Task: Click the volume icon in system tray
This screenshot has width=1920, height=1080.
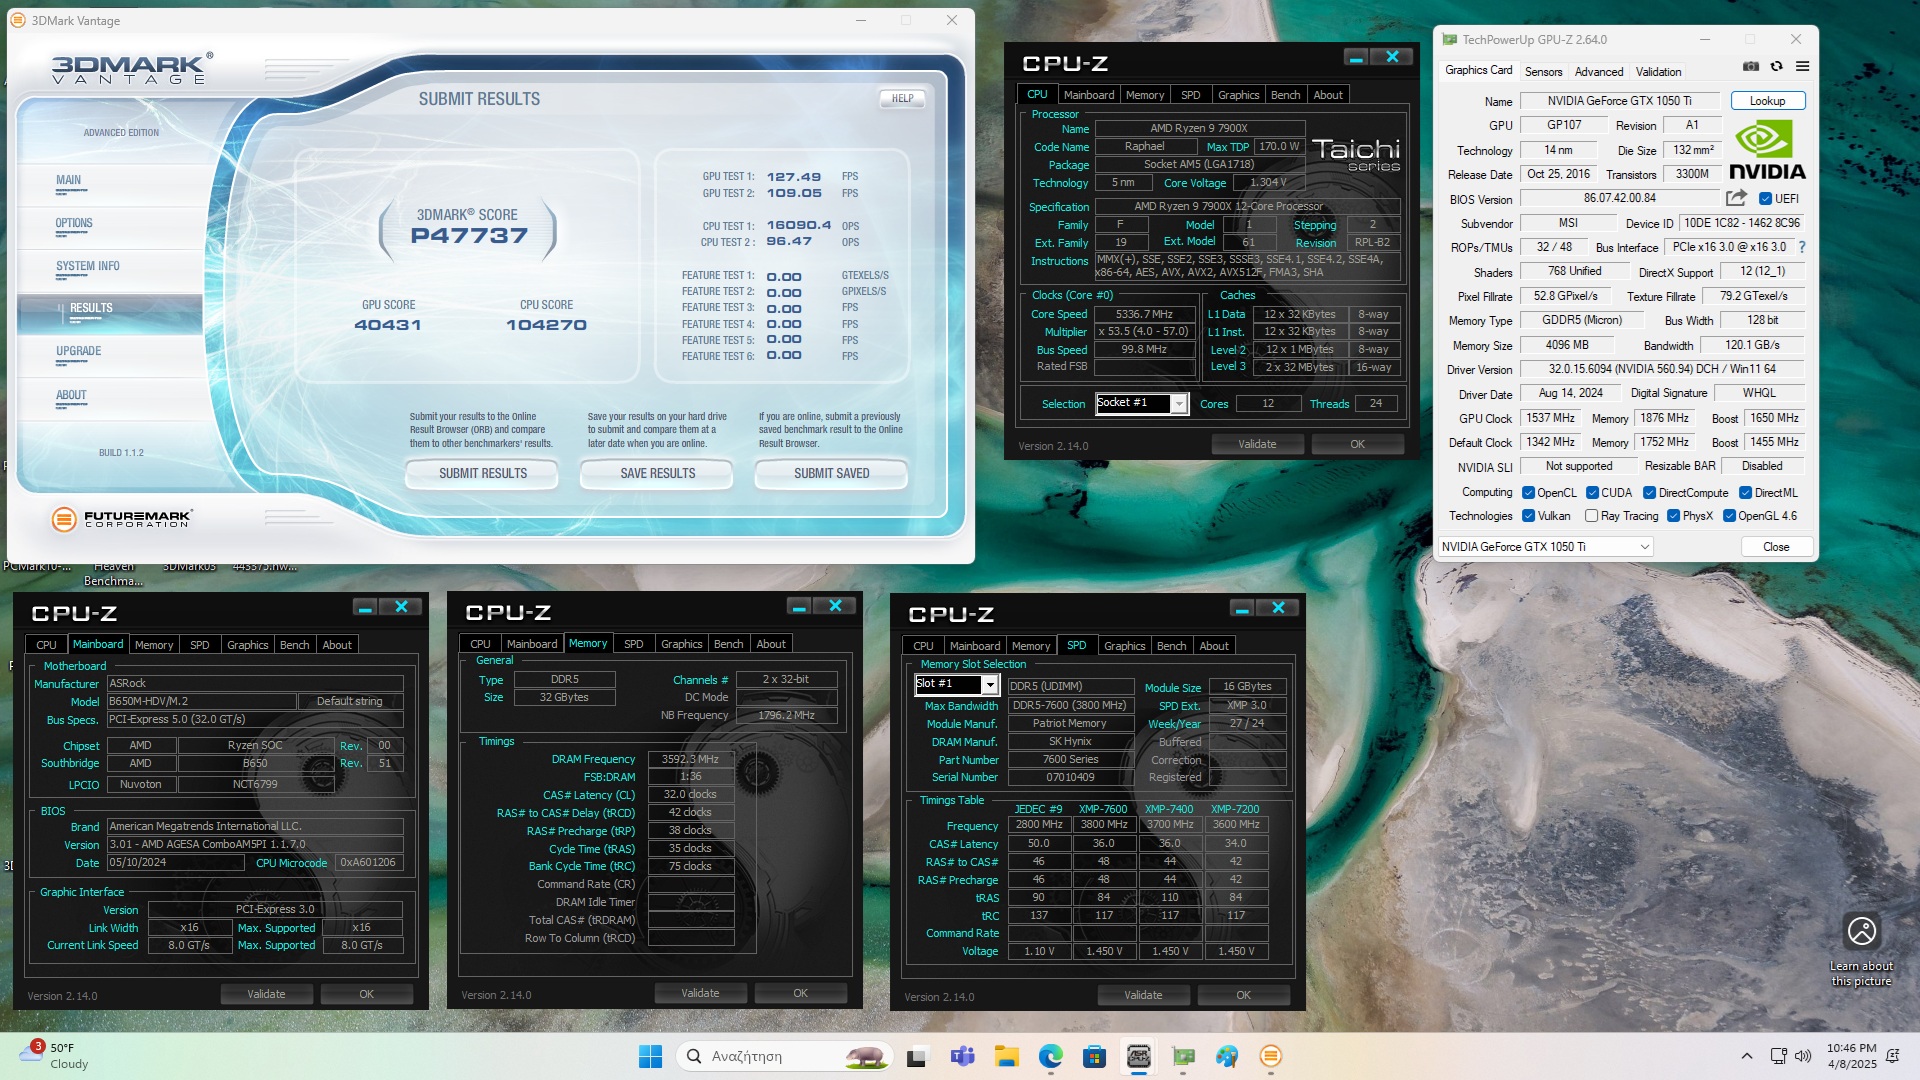Action: (x=1803, y=1056)
